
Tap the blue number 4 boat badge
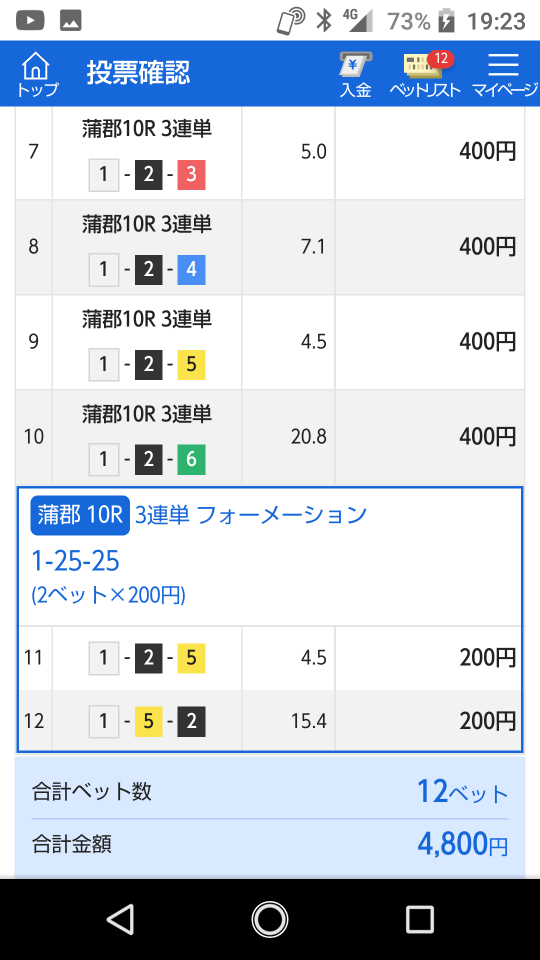(192, 270)
